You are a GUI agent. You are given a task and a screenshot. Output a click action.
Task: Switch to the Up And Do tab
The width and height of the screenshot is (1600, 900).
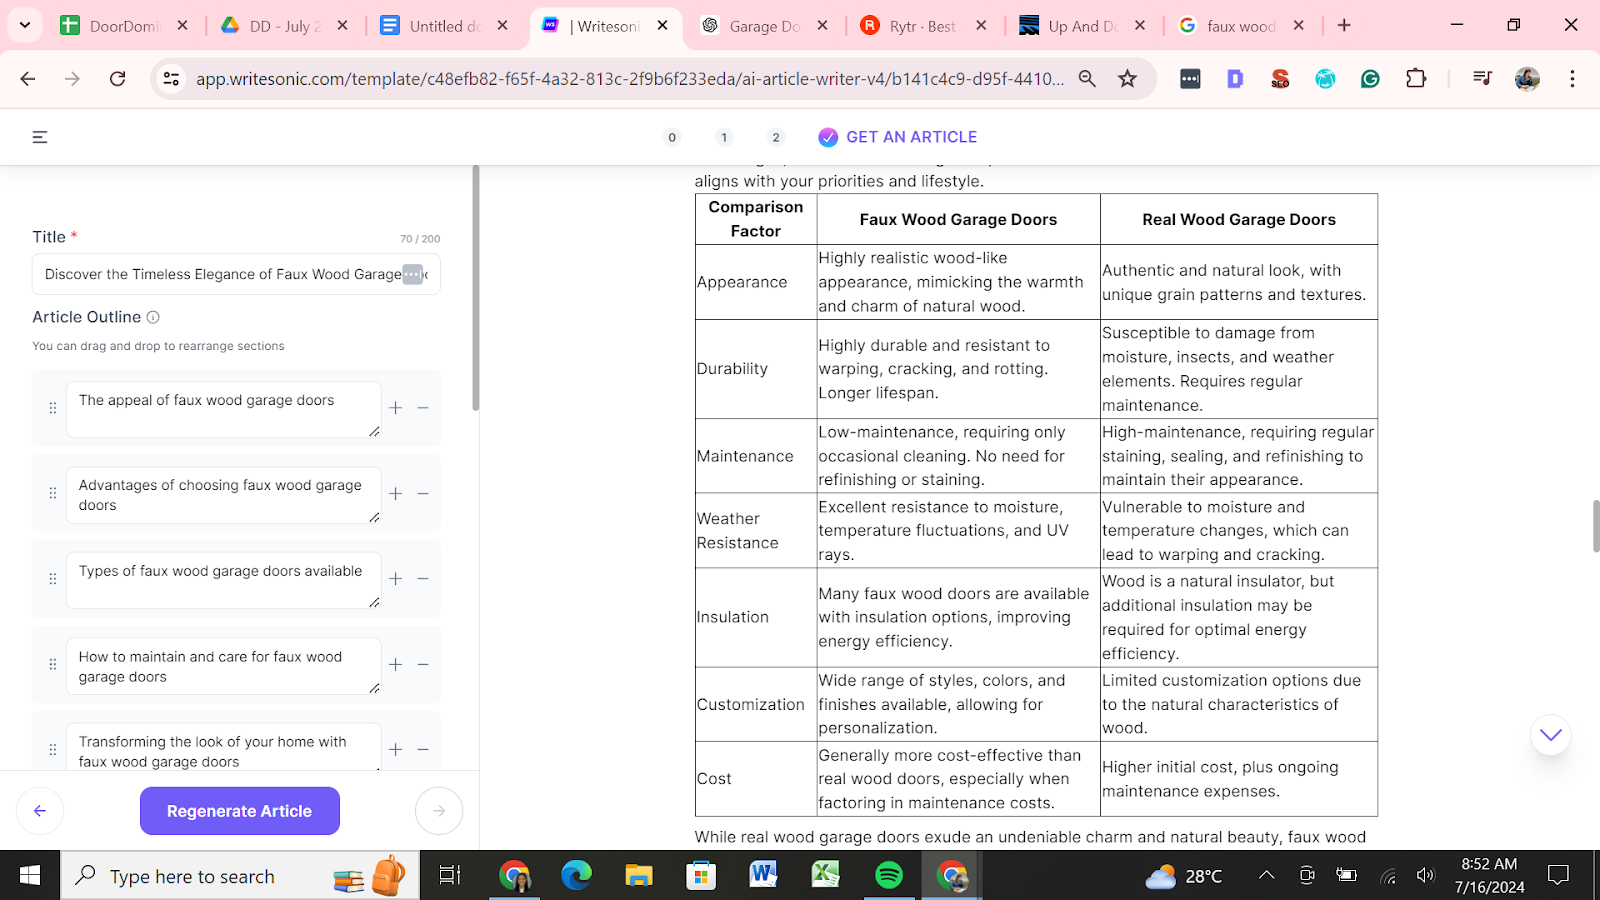point(1083,26)
